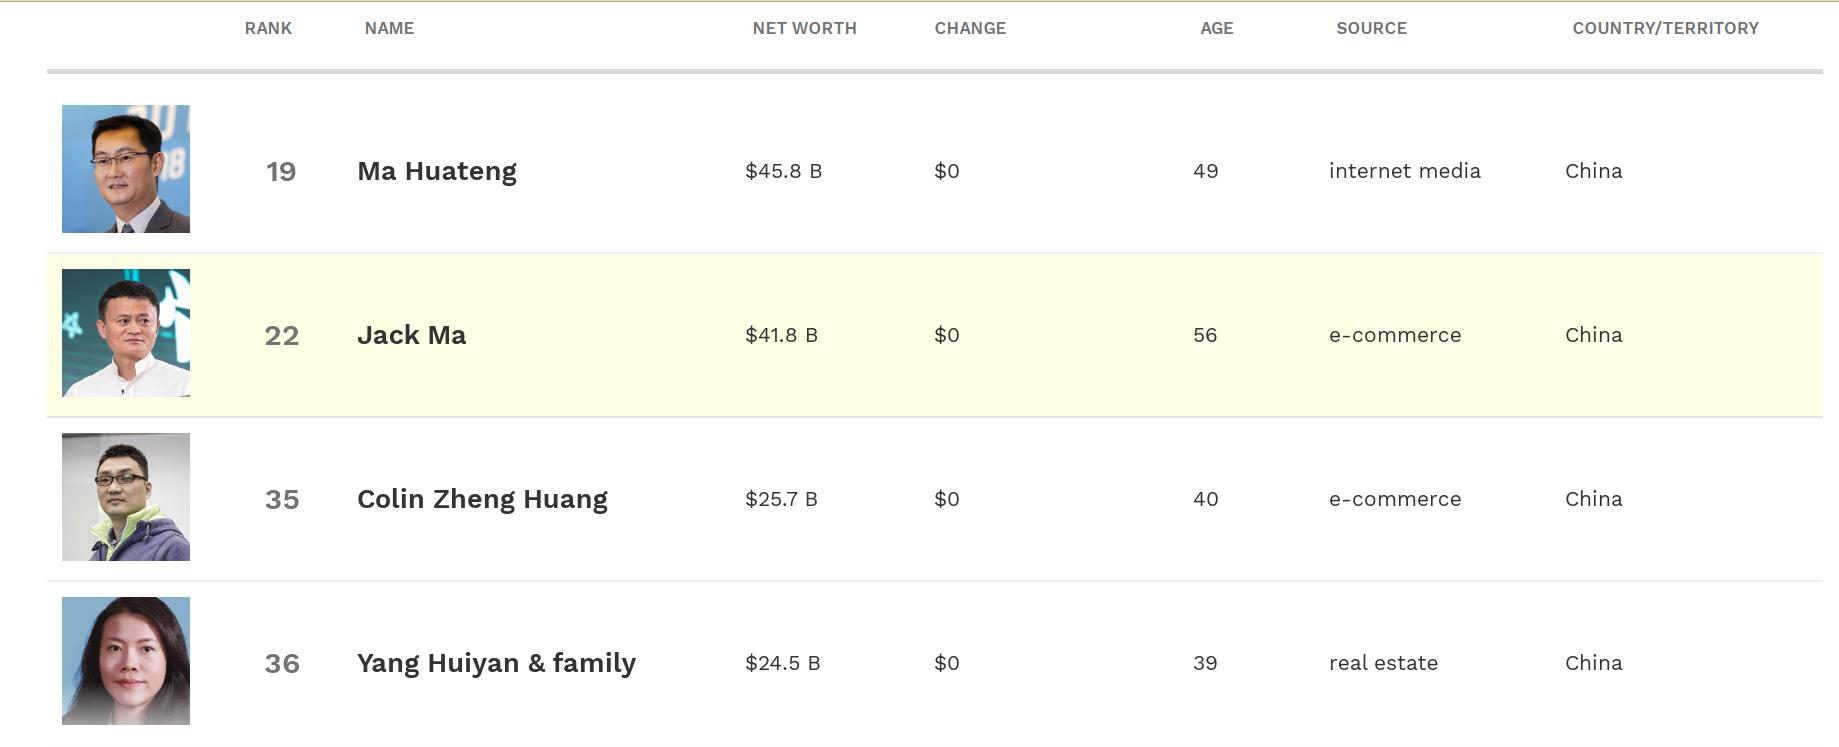This screenshot has height=747, width=1839.
Task: Open the photo thumbnail in Jack Ma's row
Action: (126, 333)
